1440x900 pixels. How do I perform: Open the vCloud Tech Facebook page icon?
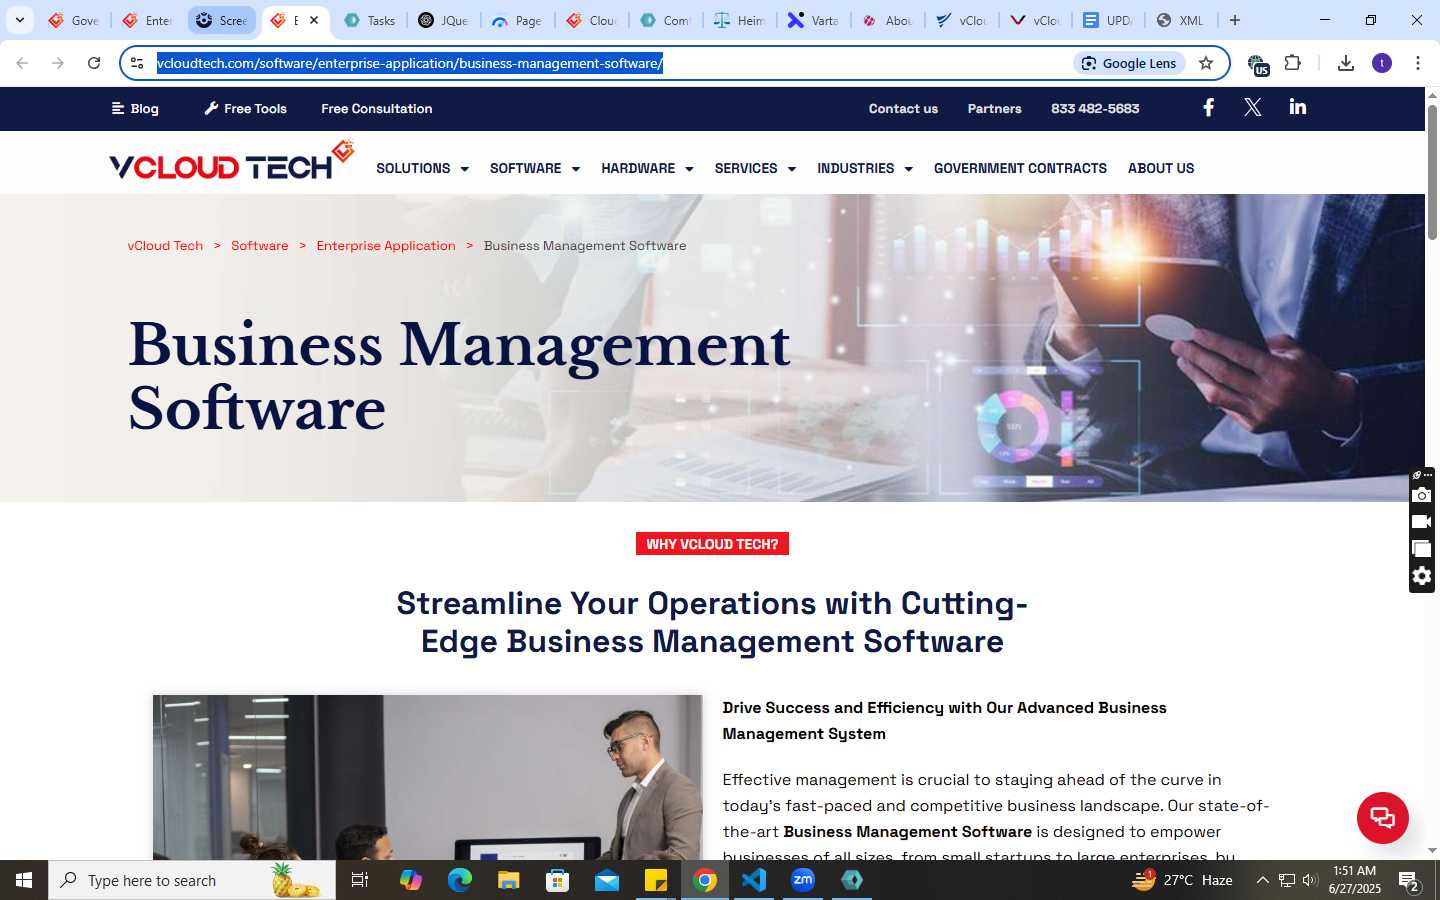point(1208,108)
